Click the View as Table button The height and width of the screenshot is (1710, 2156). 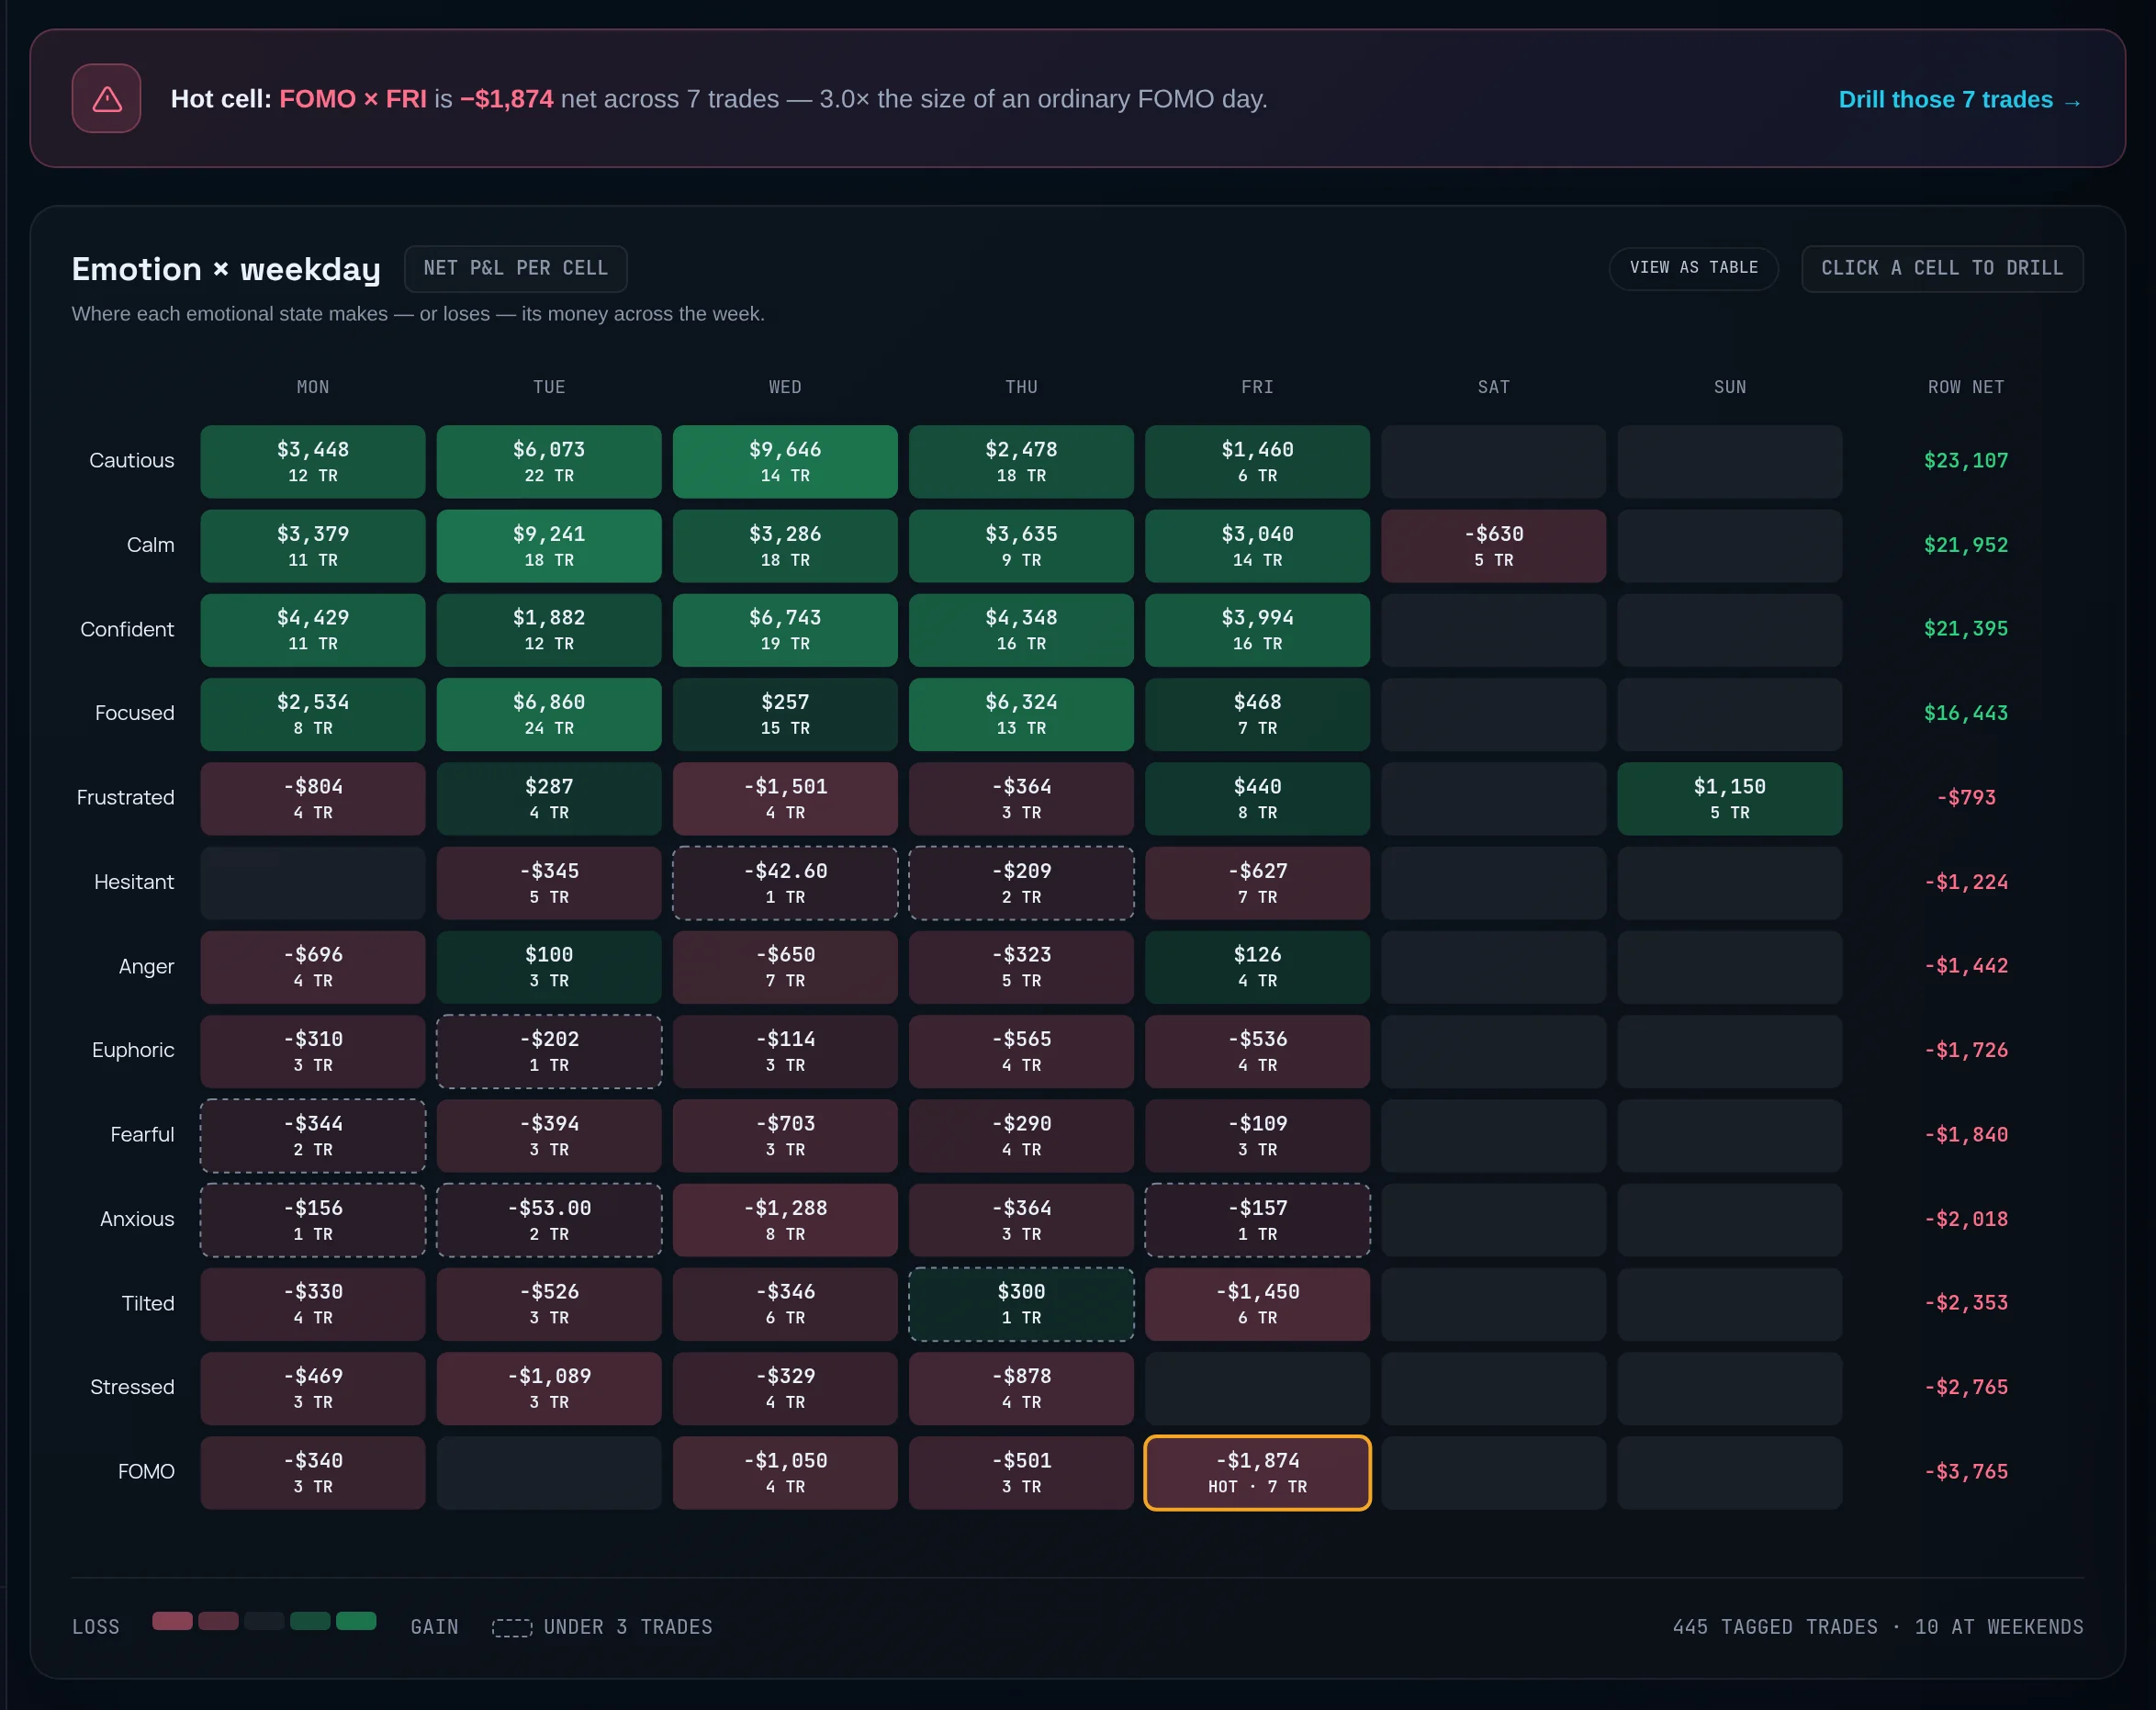click(x=1693, y=268)
